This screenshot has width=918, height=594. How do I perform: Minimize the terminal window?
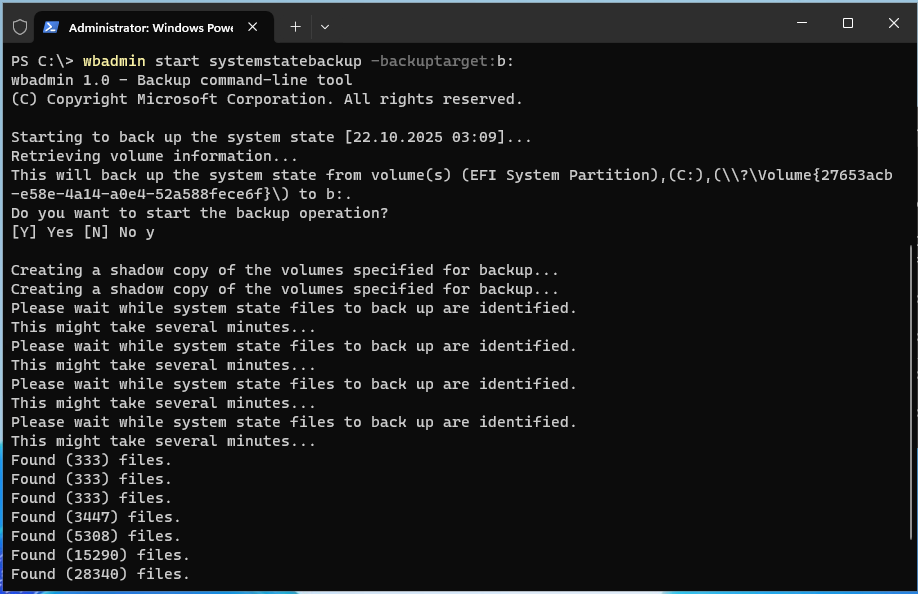pyautogui.click(x=802, y=23)
